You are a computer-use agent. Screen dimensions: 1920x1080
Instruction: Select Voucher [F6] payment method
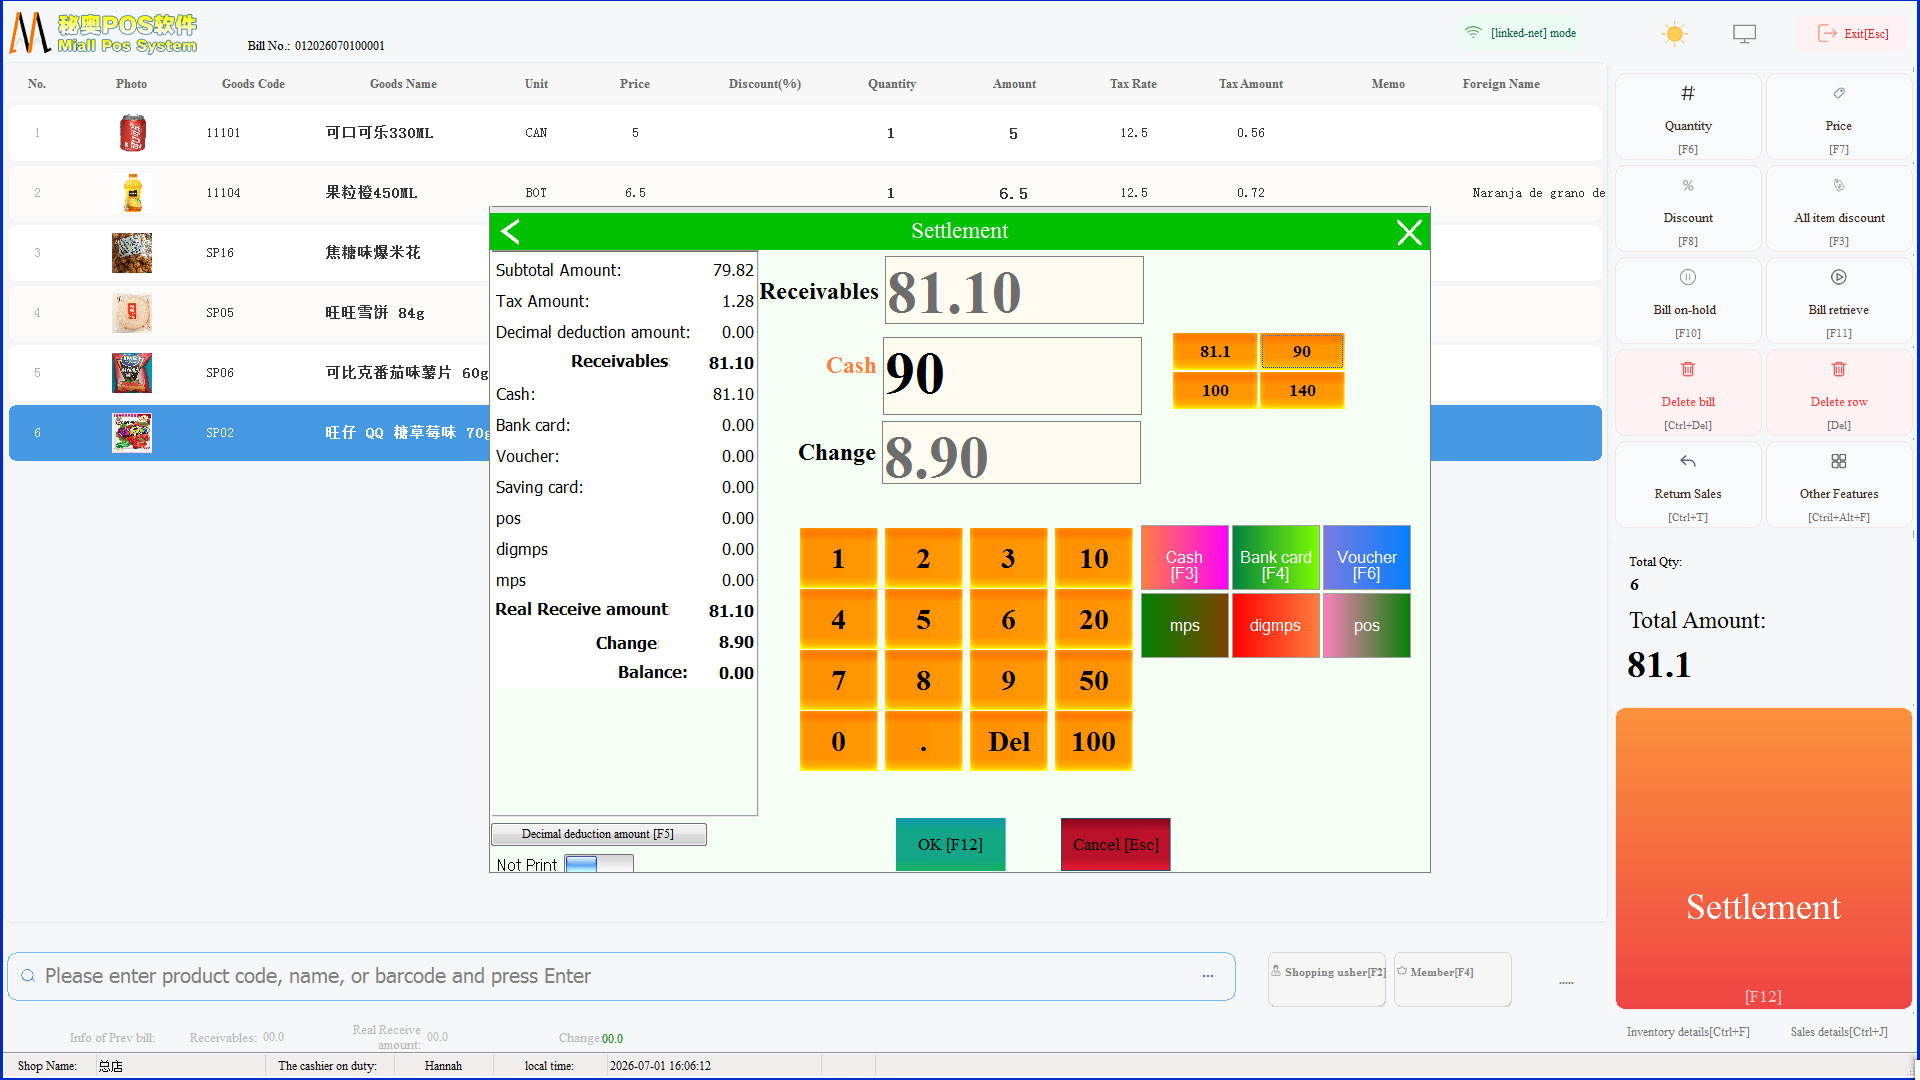click(1366, 558)
